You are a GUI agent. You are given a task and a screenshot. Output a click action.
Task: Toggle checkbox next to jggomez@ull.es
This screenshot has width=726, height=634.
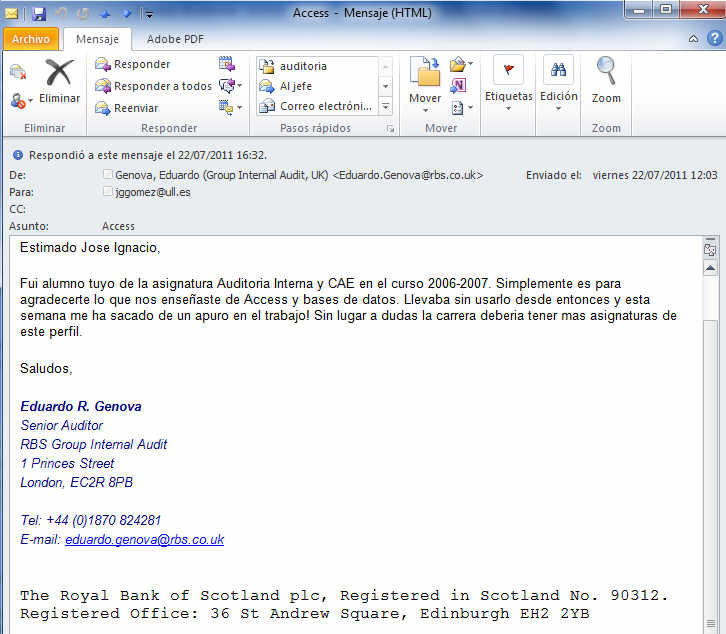pyautogui.click(x=108, y=192)
